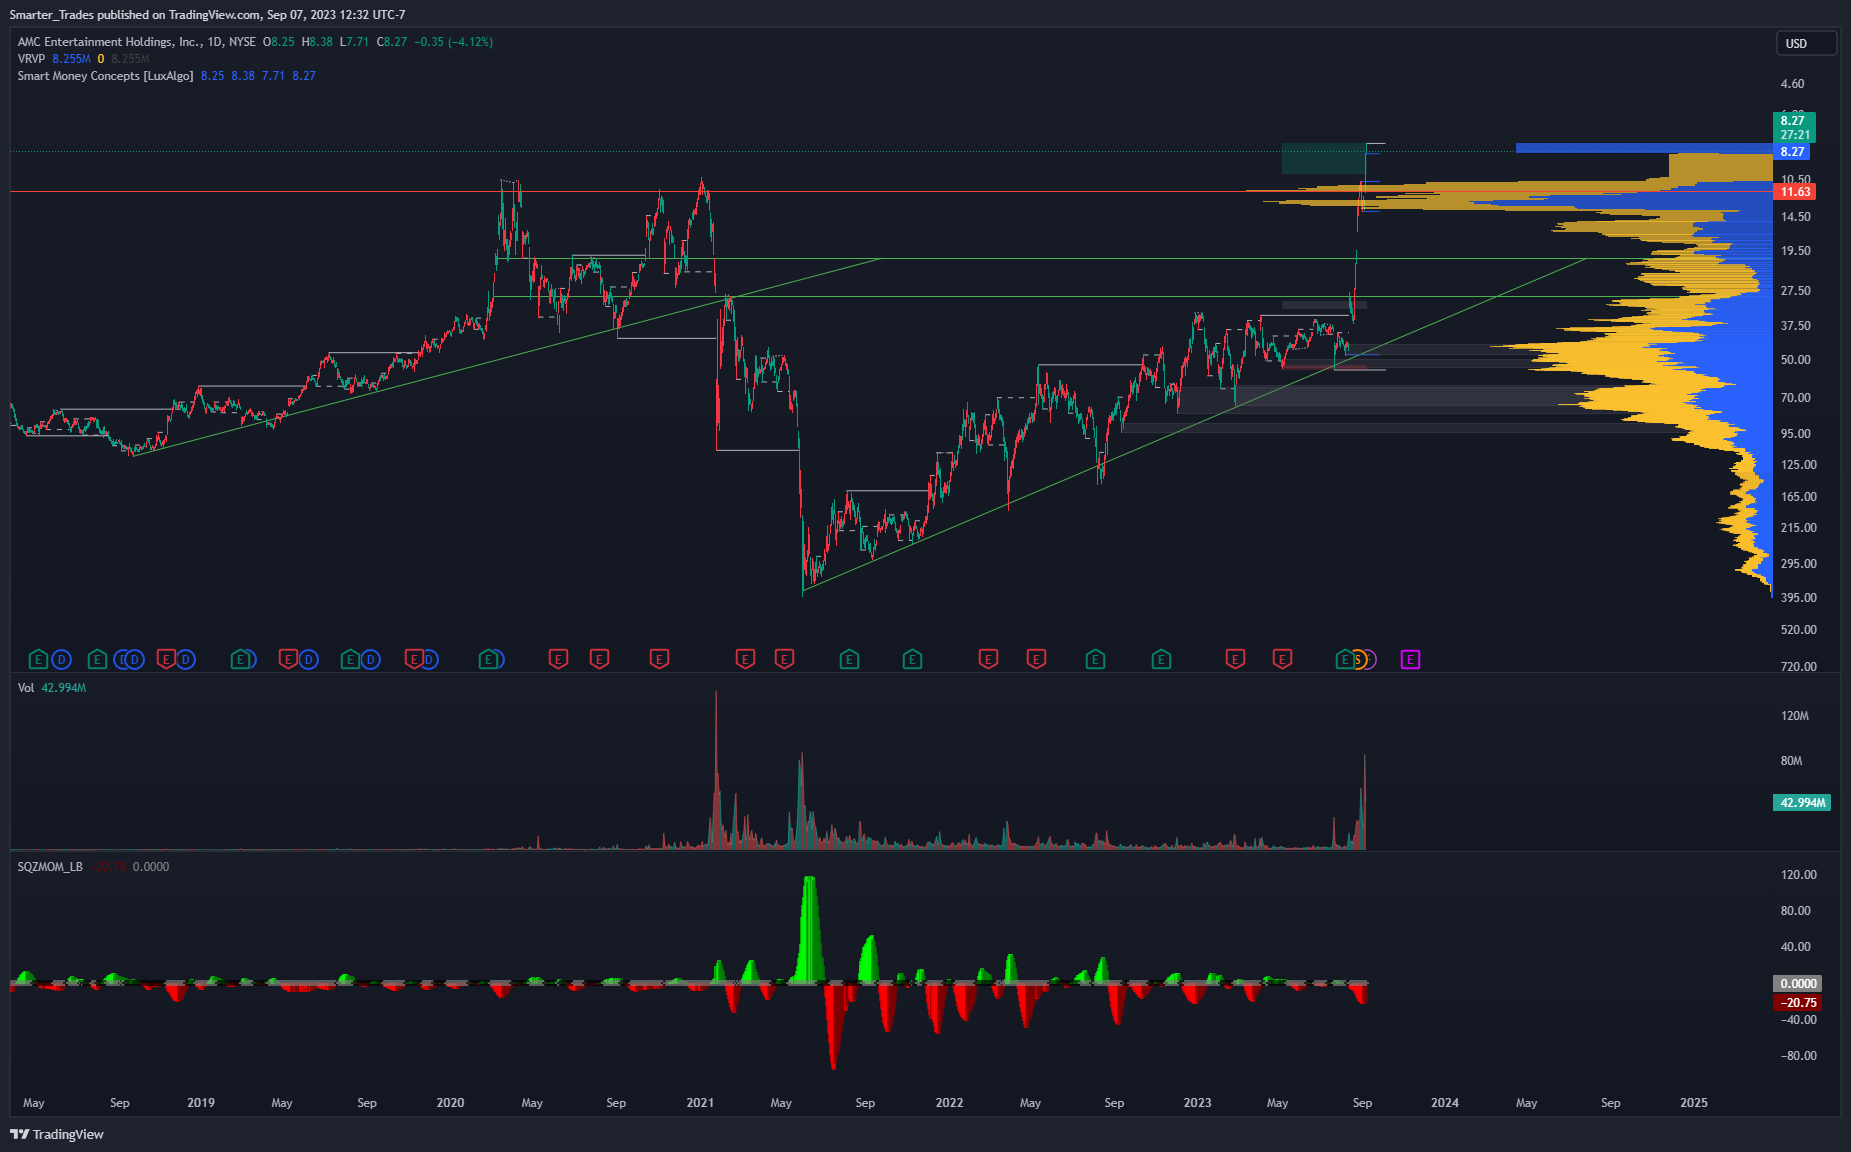Click the first blue dividend marker on the left

coord(61,659)
